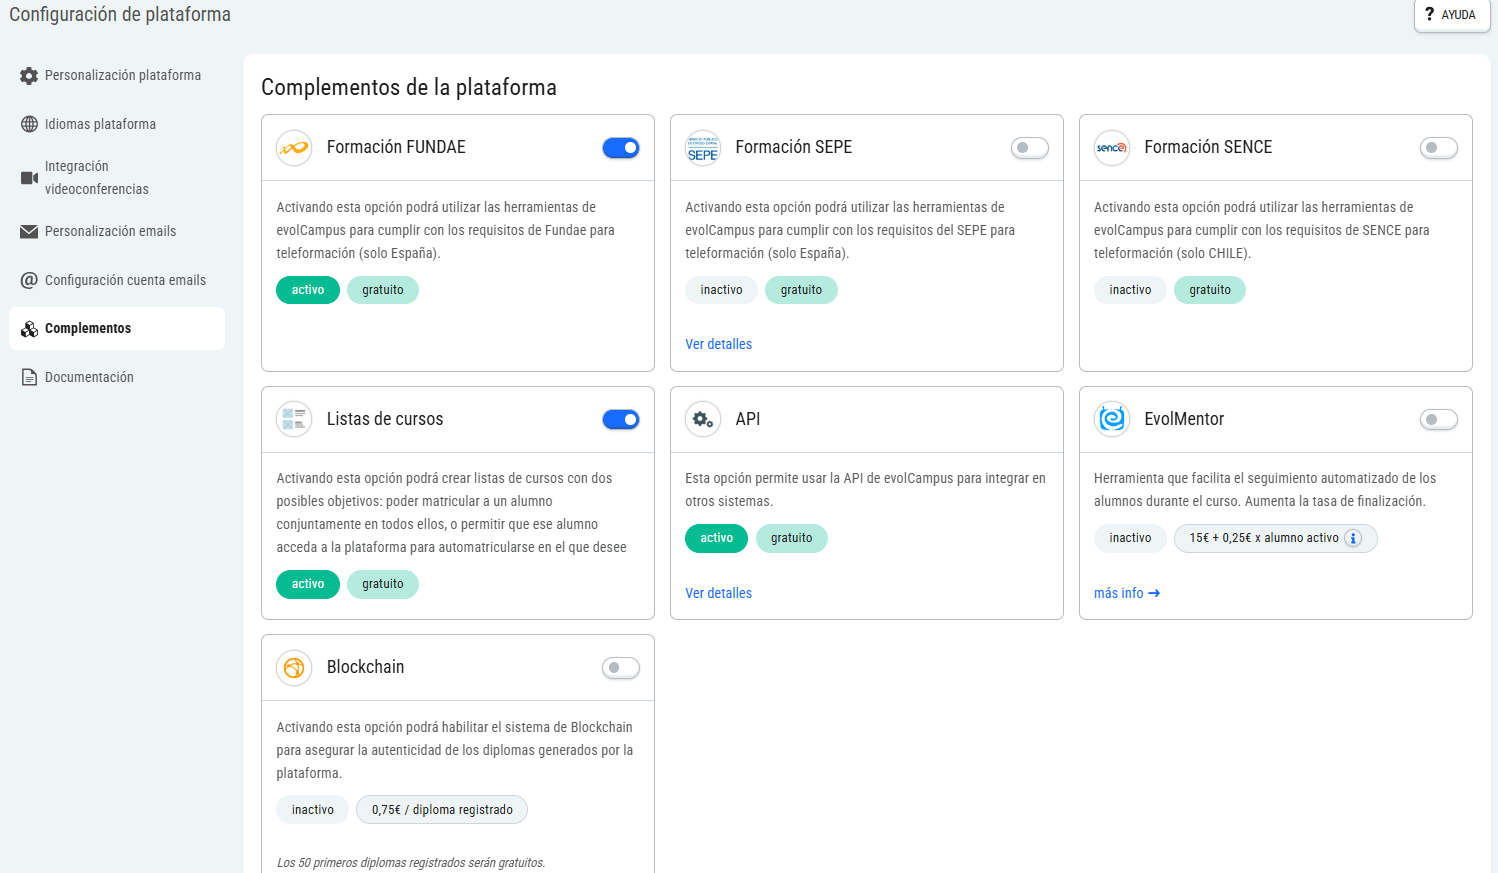Click Ver detalles in API card
The height and width of the screenshot is (873, 1498).
click(718, 593)
